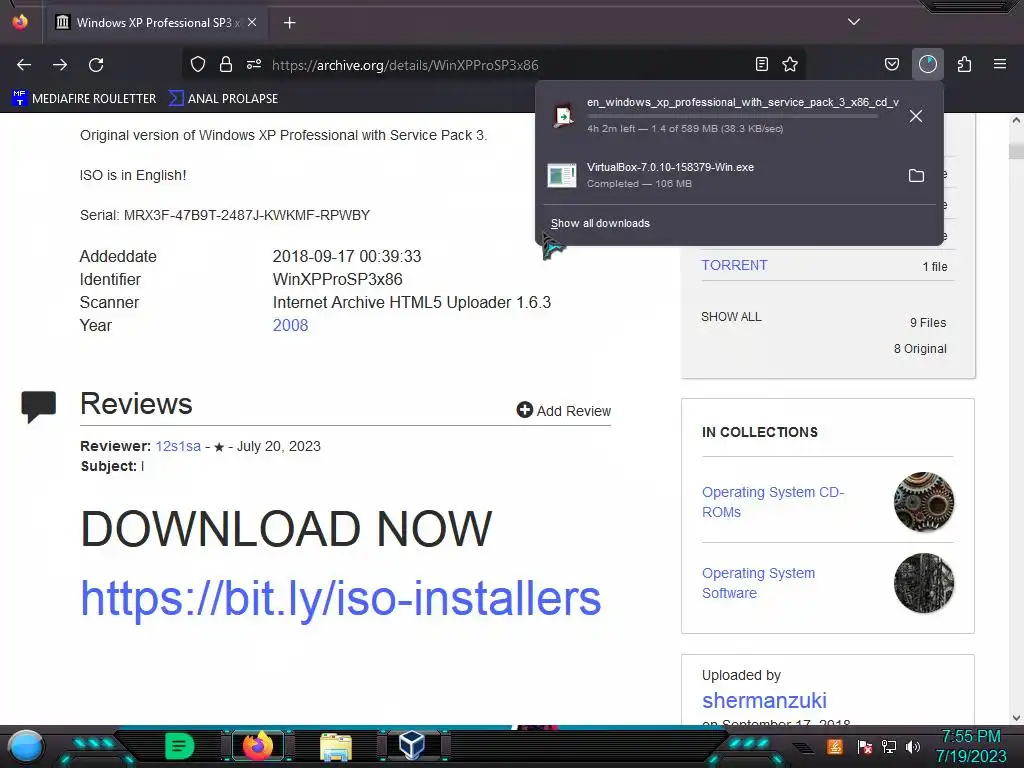
Task: Open the Save to Pocket icon
Action: 891,64
